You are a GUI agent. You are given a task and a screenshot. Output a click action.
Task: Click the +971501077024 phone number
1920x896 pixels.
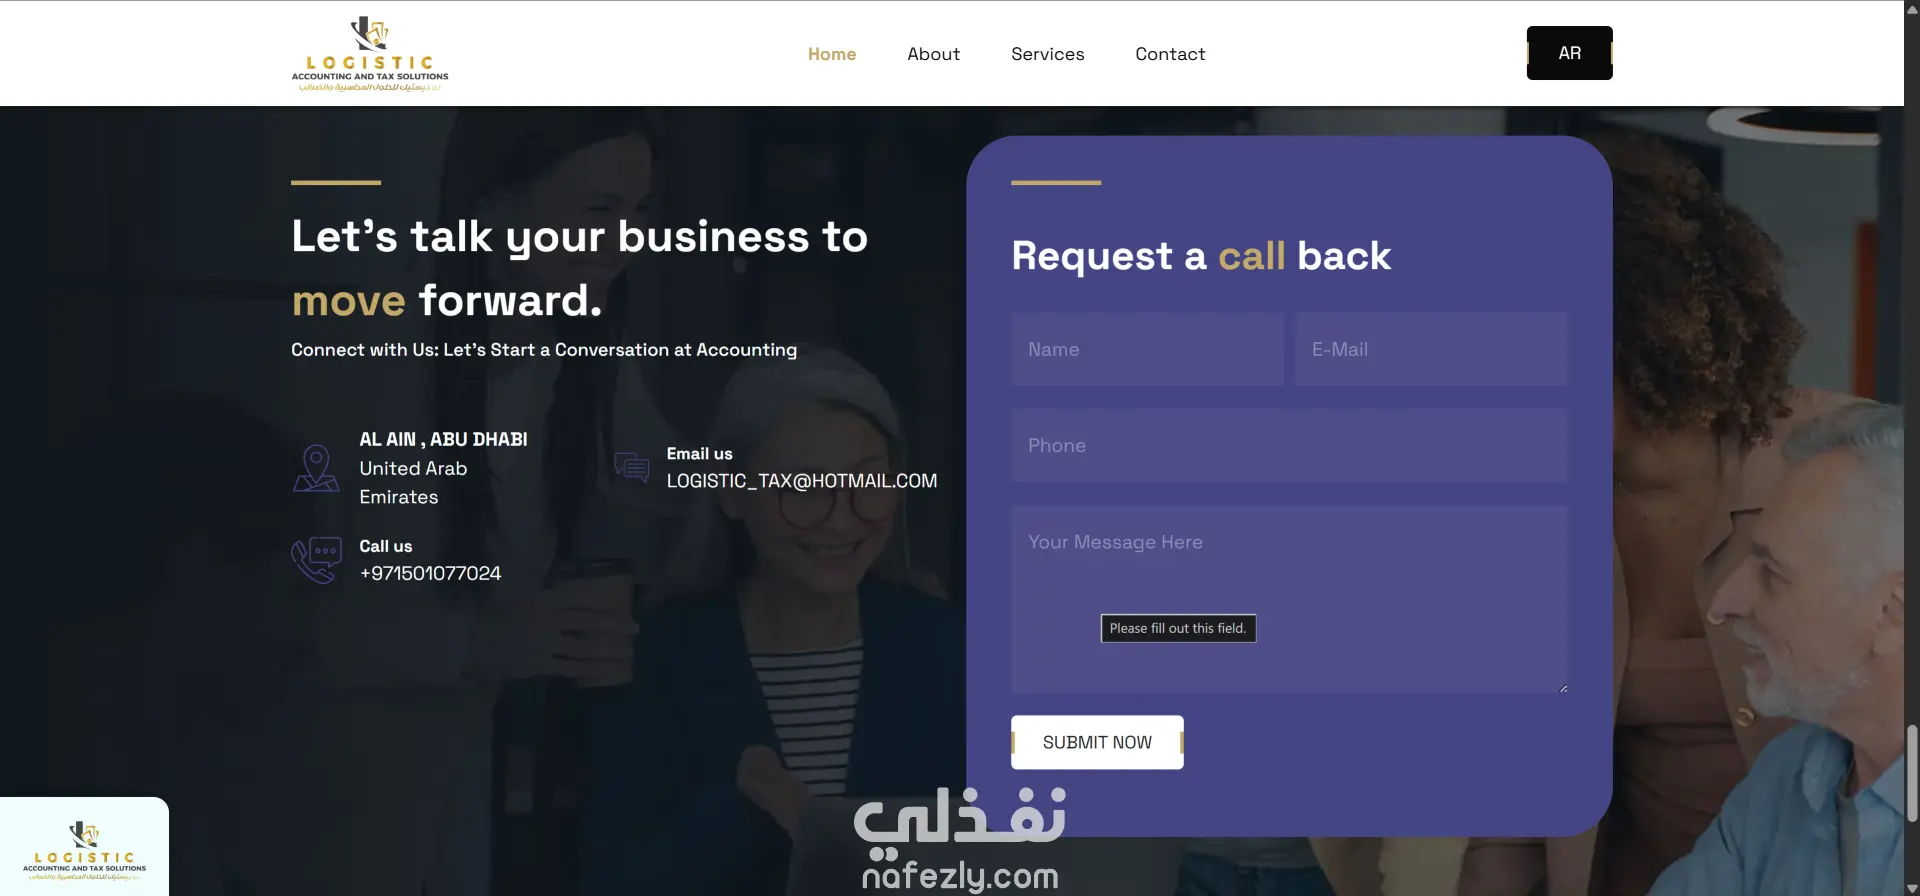430,573
